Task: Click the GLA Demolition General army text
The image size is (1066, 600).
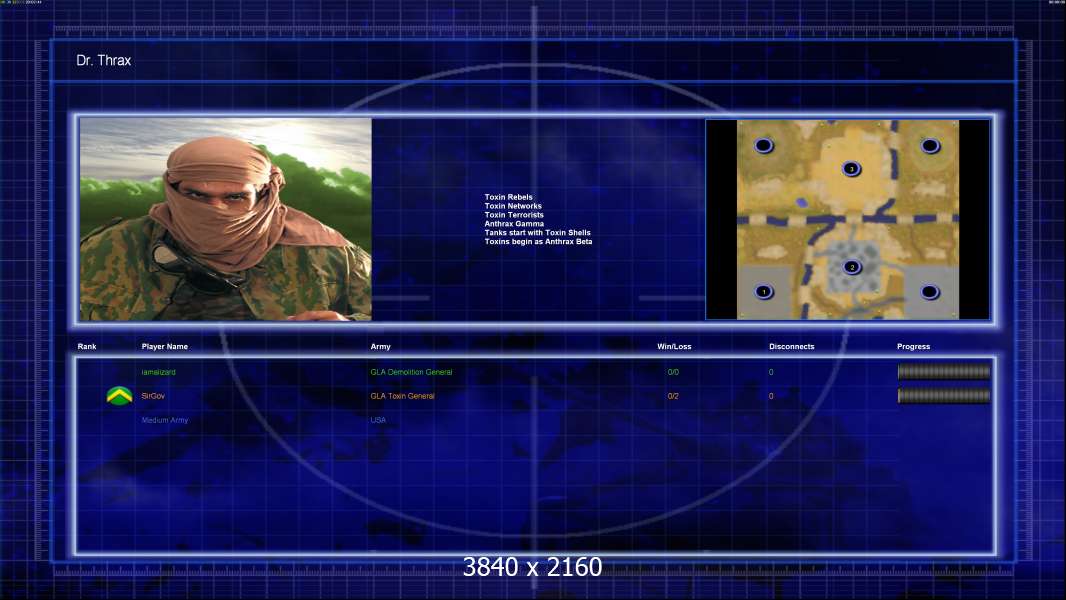Action: [411, 372]
